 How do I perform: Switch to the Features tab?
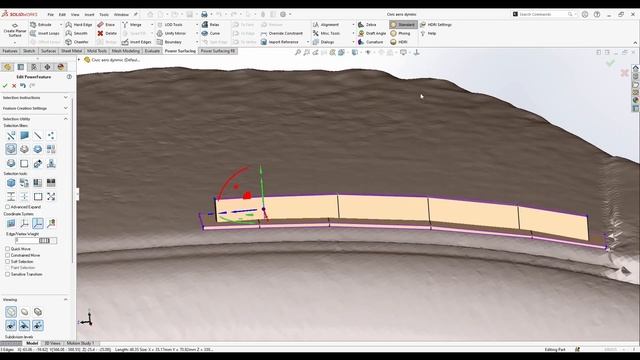coord(10,51)
